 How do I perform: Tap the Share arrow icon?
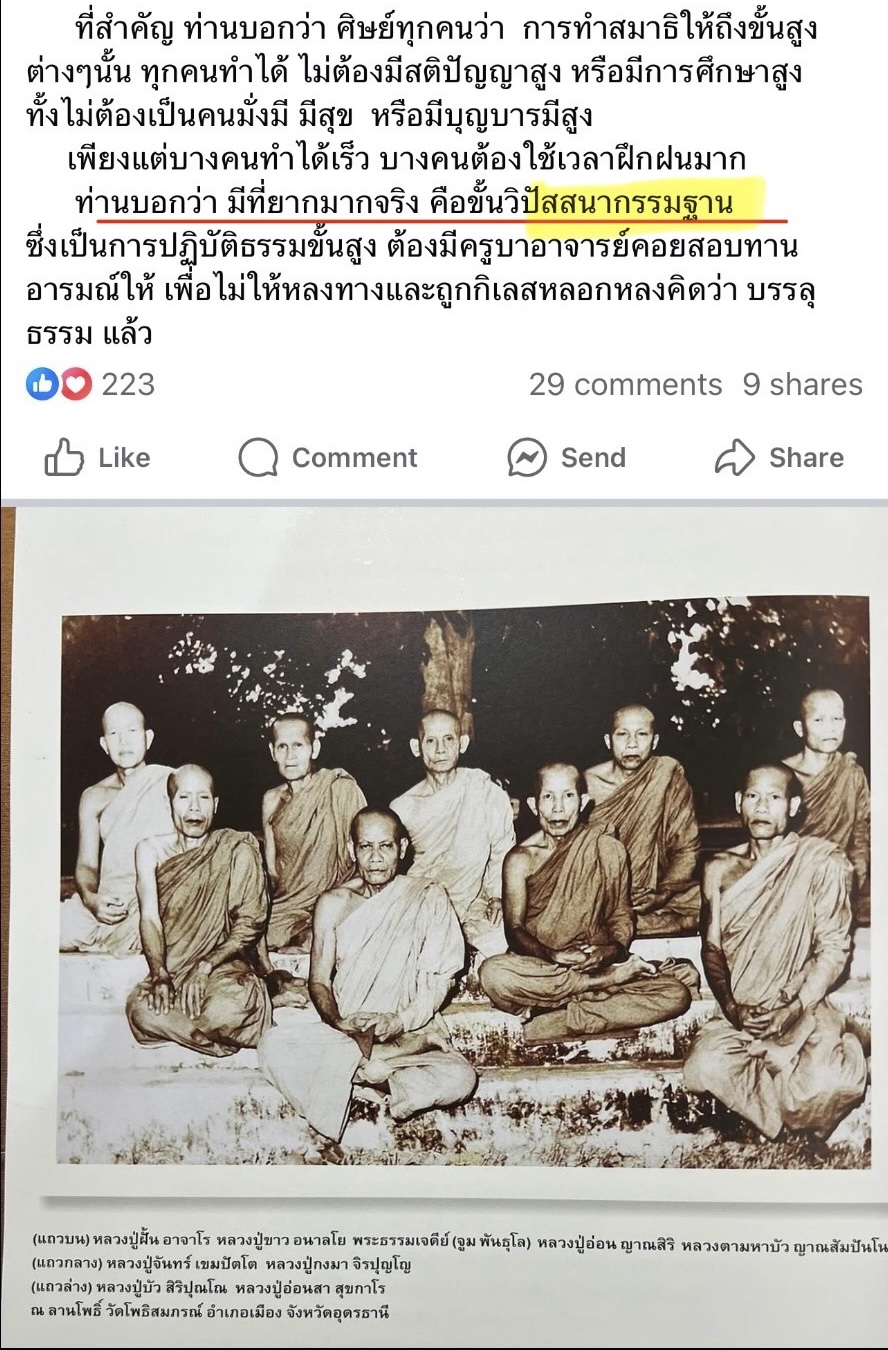click(735, 458)
